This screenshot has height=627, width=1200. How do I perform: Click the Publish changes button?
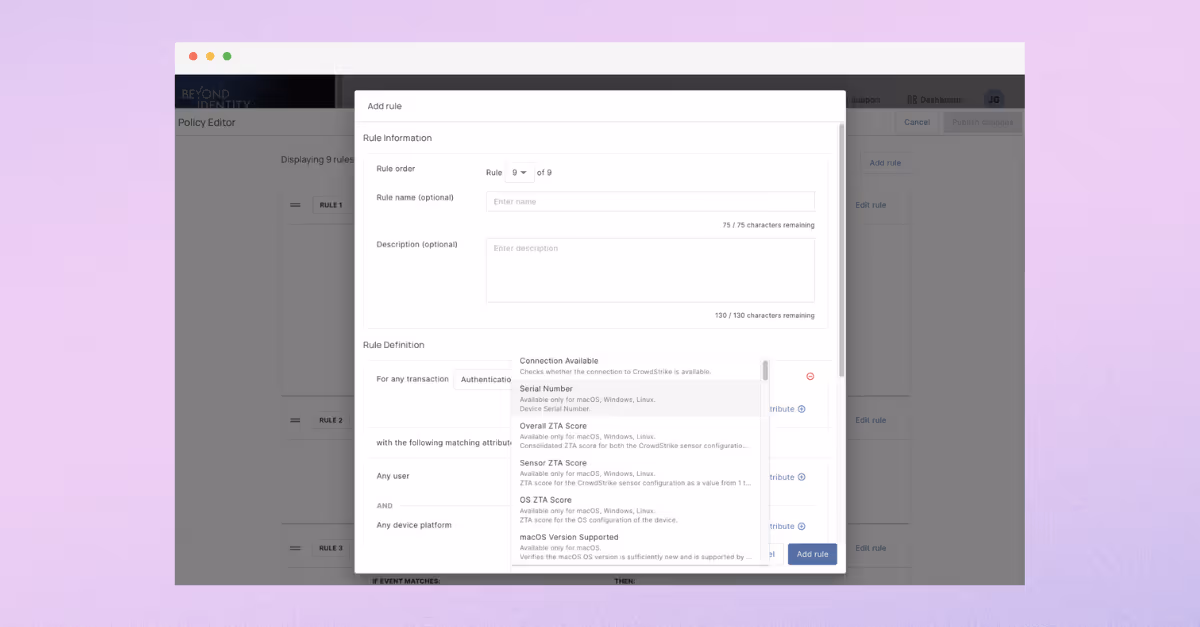[x=982, y=122]
